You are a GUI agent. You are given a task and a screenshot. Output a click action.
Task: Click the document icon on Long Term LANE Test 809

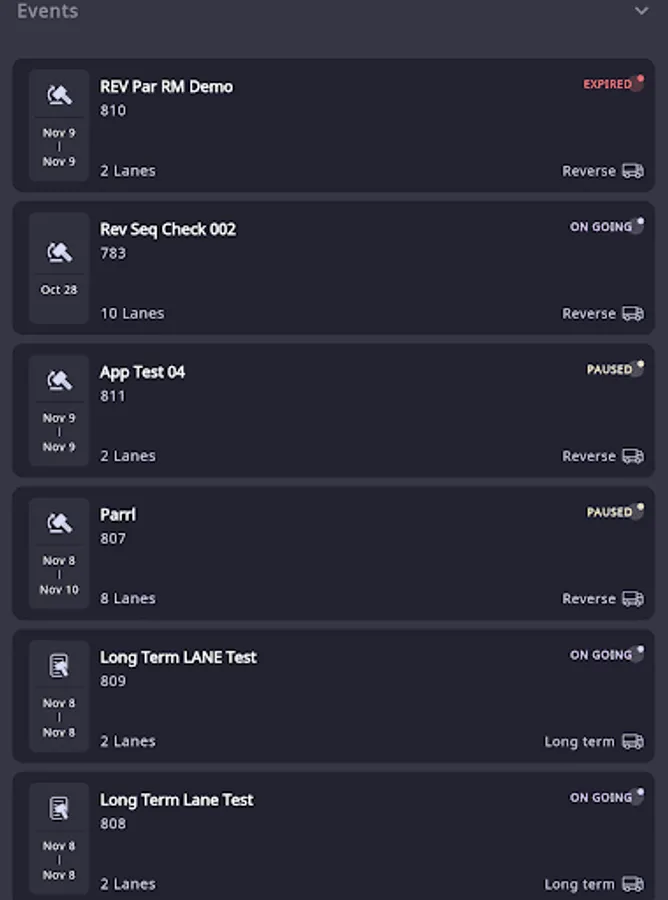point(59,666)
